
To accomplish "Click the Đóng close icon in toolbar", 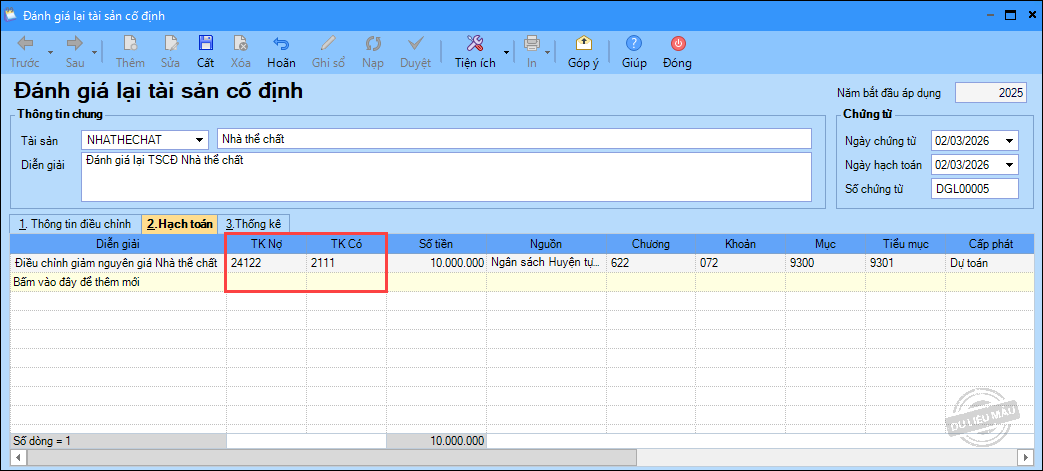I will click(x=677, y=44).
